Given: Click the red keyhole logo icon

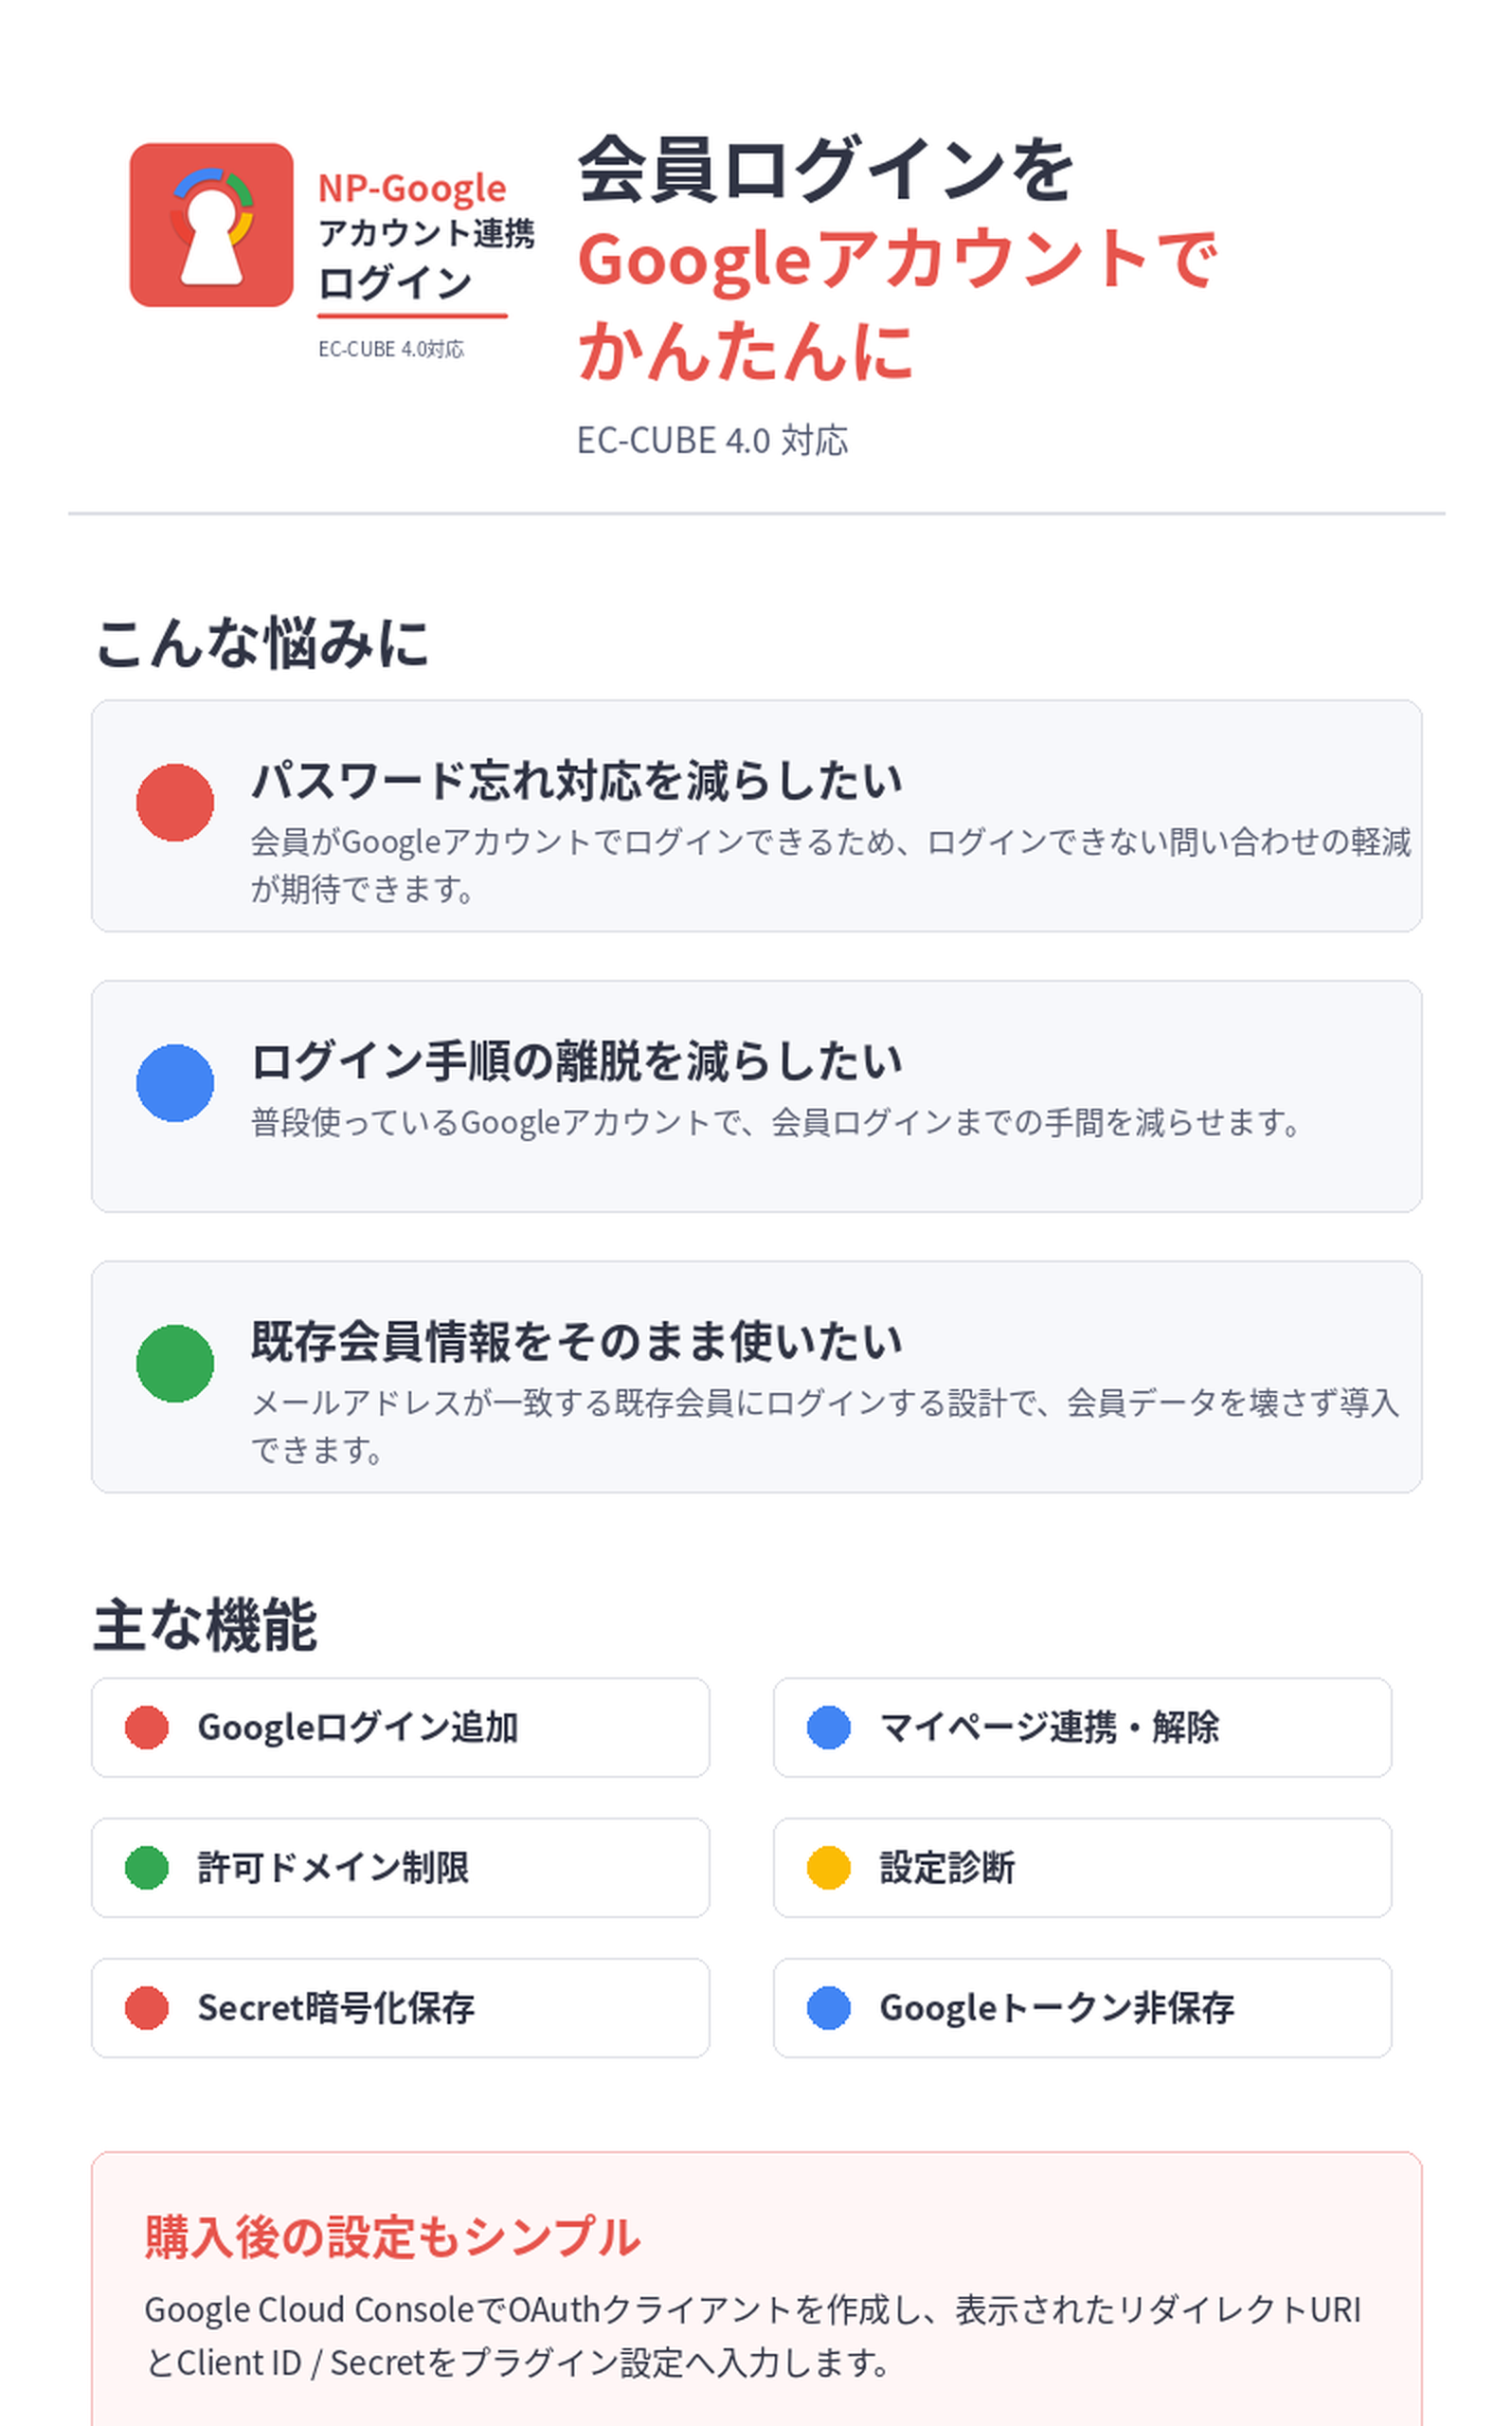Looking at the screenshot, I should click(211, 225).
